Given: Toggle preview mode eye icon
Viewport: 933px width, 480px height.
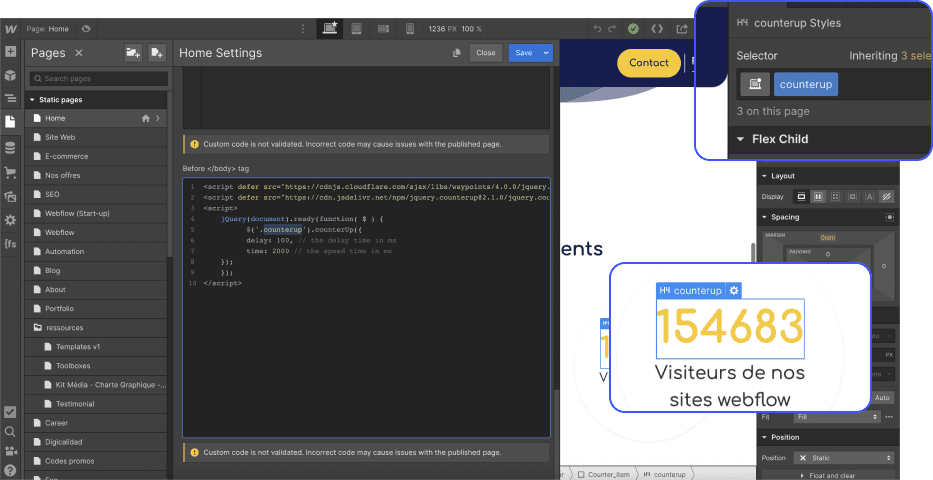Looking at the screenshot, I should [86, 29].
